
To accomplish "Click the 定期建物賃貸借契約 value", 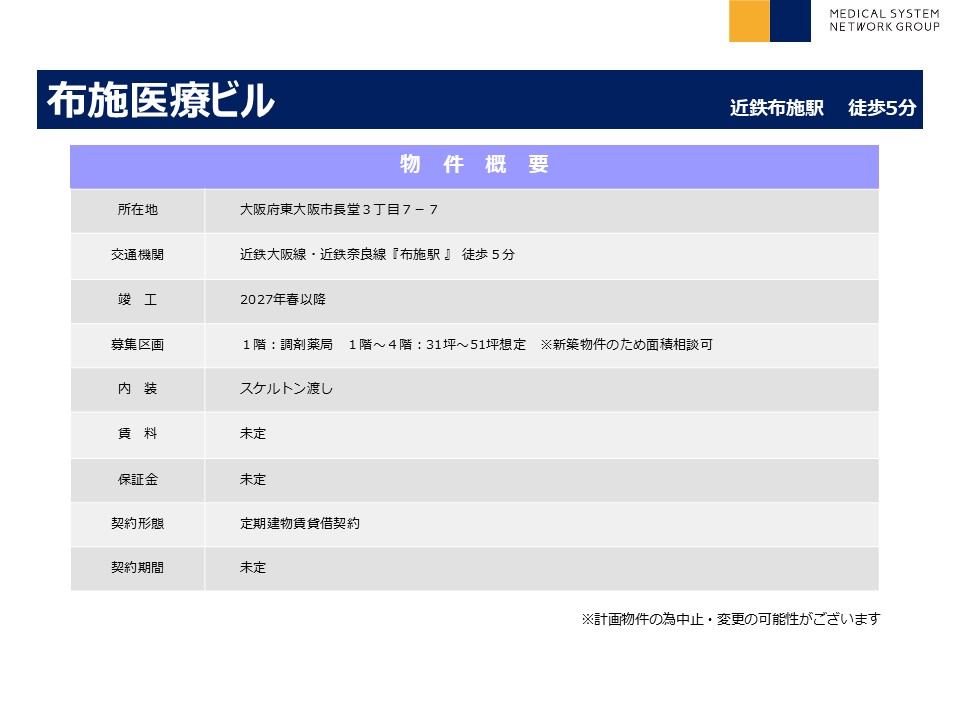I will coord(299,523).
